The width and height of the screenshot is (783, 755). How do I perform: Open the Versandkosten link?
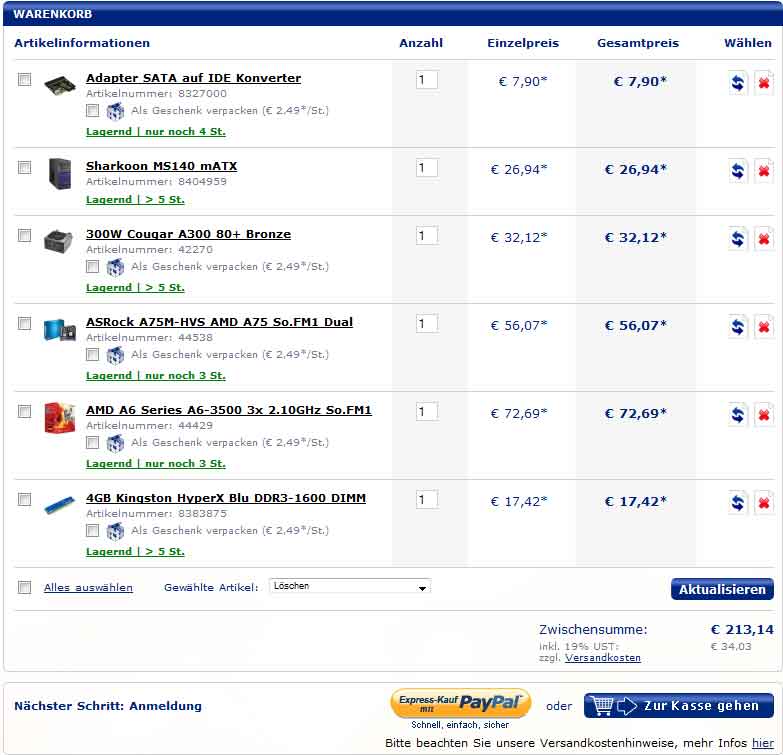[603, 658]
